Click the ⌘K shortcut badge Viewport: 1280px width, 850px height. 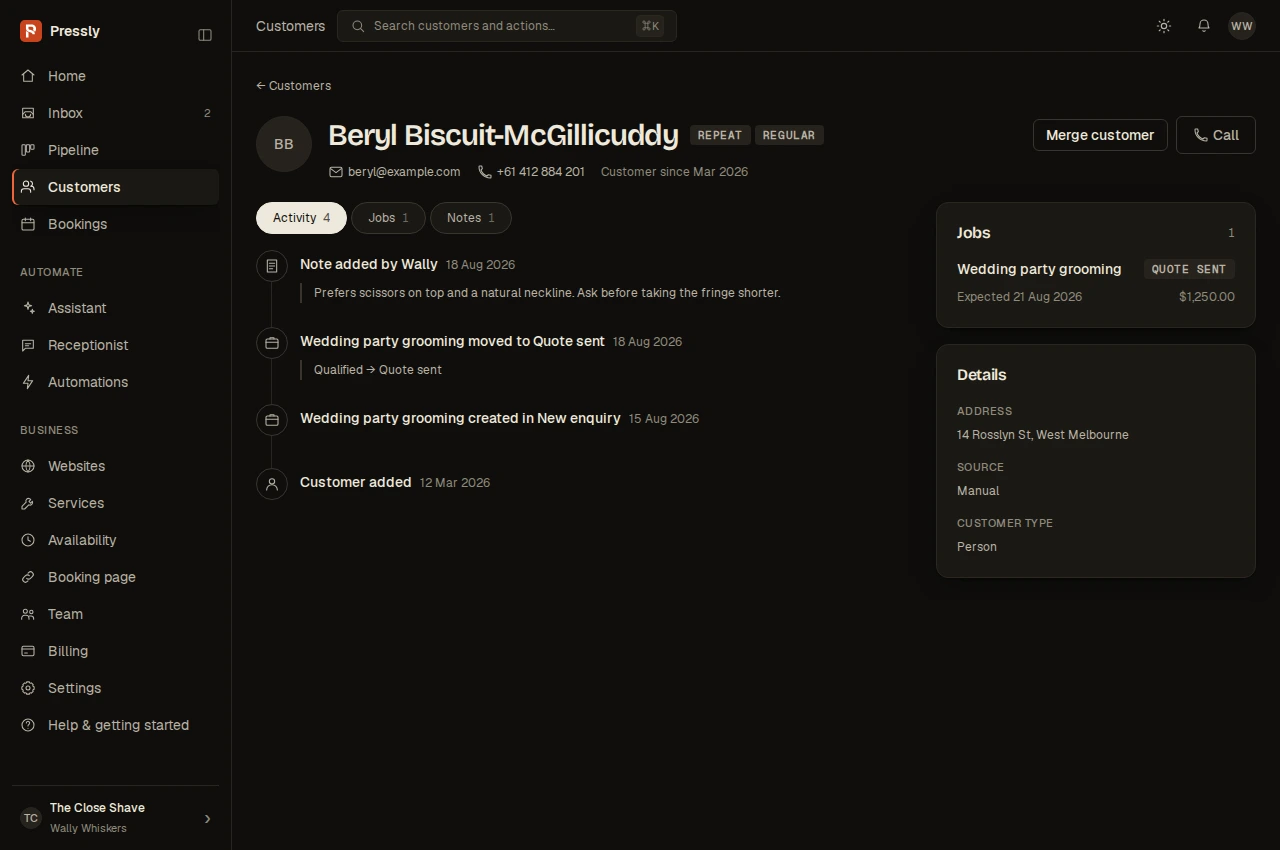pyautogui.click(x=650, y=26)
